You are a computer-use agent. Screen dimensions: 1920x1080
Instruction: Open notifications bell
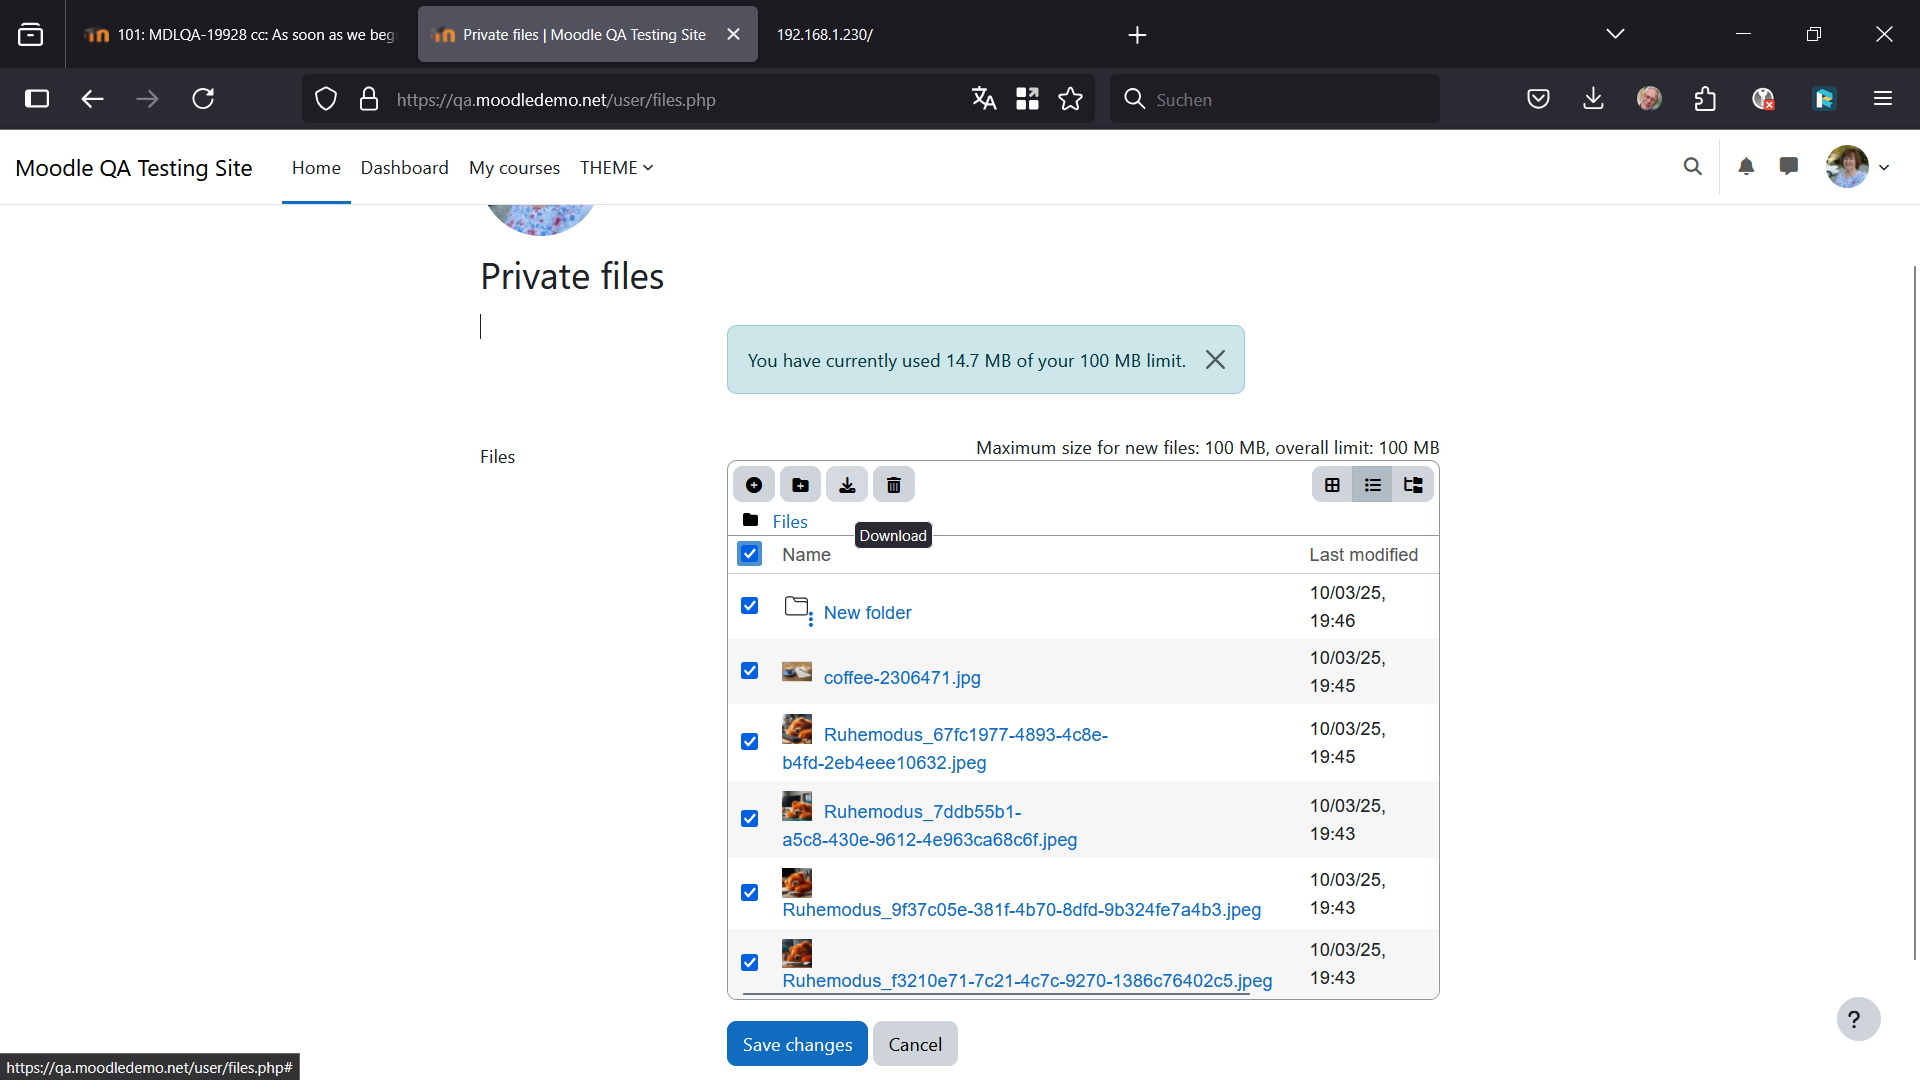point(1746,167)
